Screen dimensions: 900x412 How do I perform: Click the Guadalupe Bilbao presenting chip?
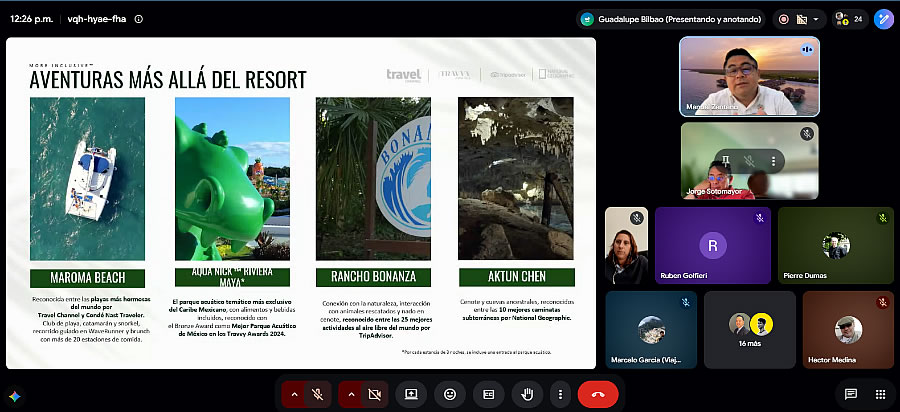click(671, 19)
